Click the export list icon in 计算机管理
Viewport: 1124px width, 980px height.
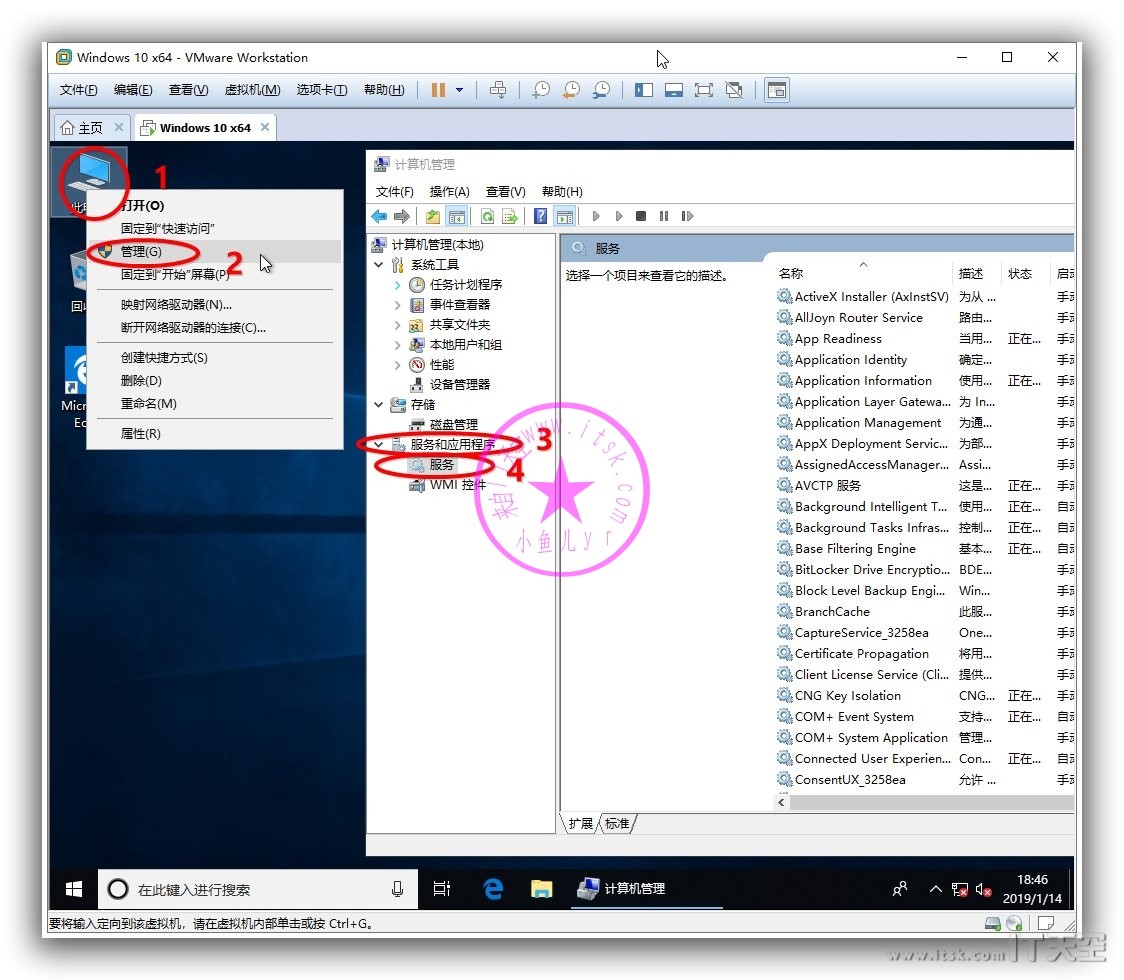[510, 217]
